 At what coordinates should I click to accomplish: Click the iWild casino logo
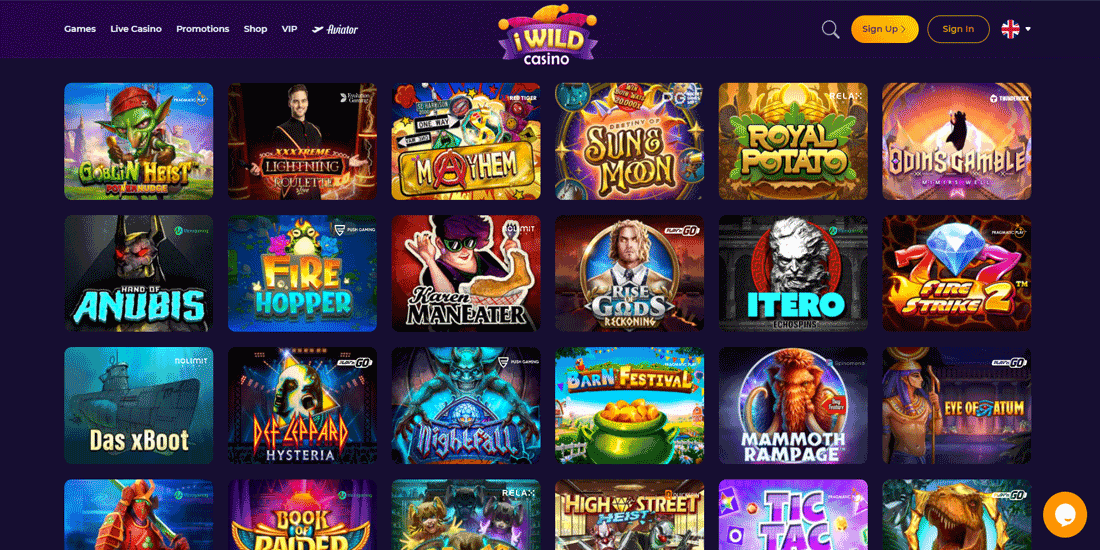click(x=547, y=35)
